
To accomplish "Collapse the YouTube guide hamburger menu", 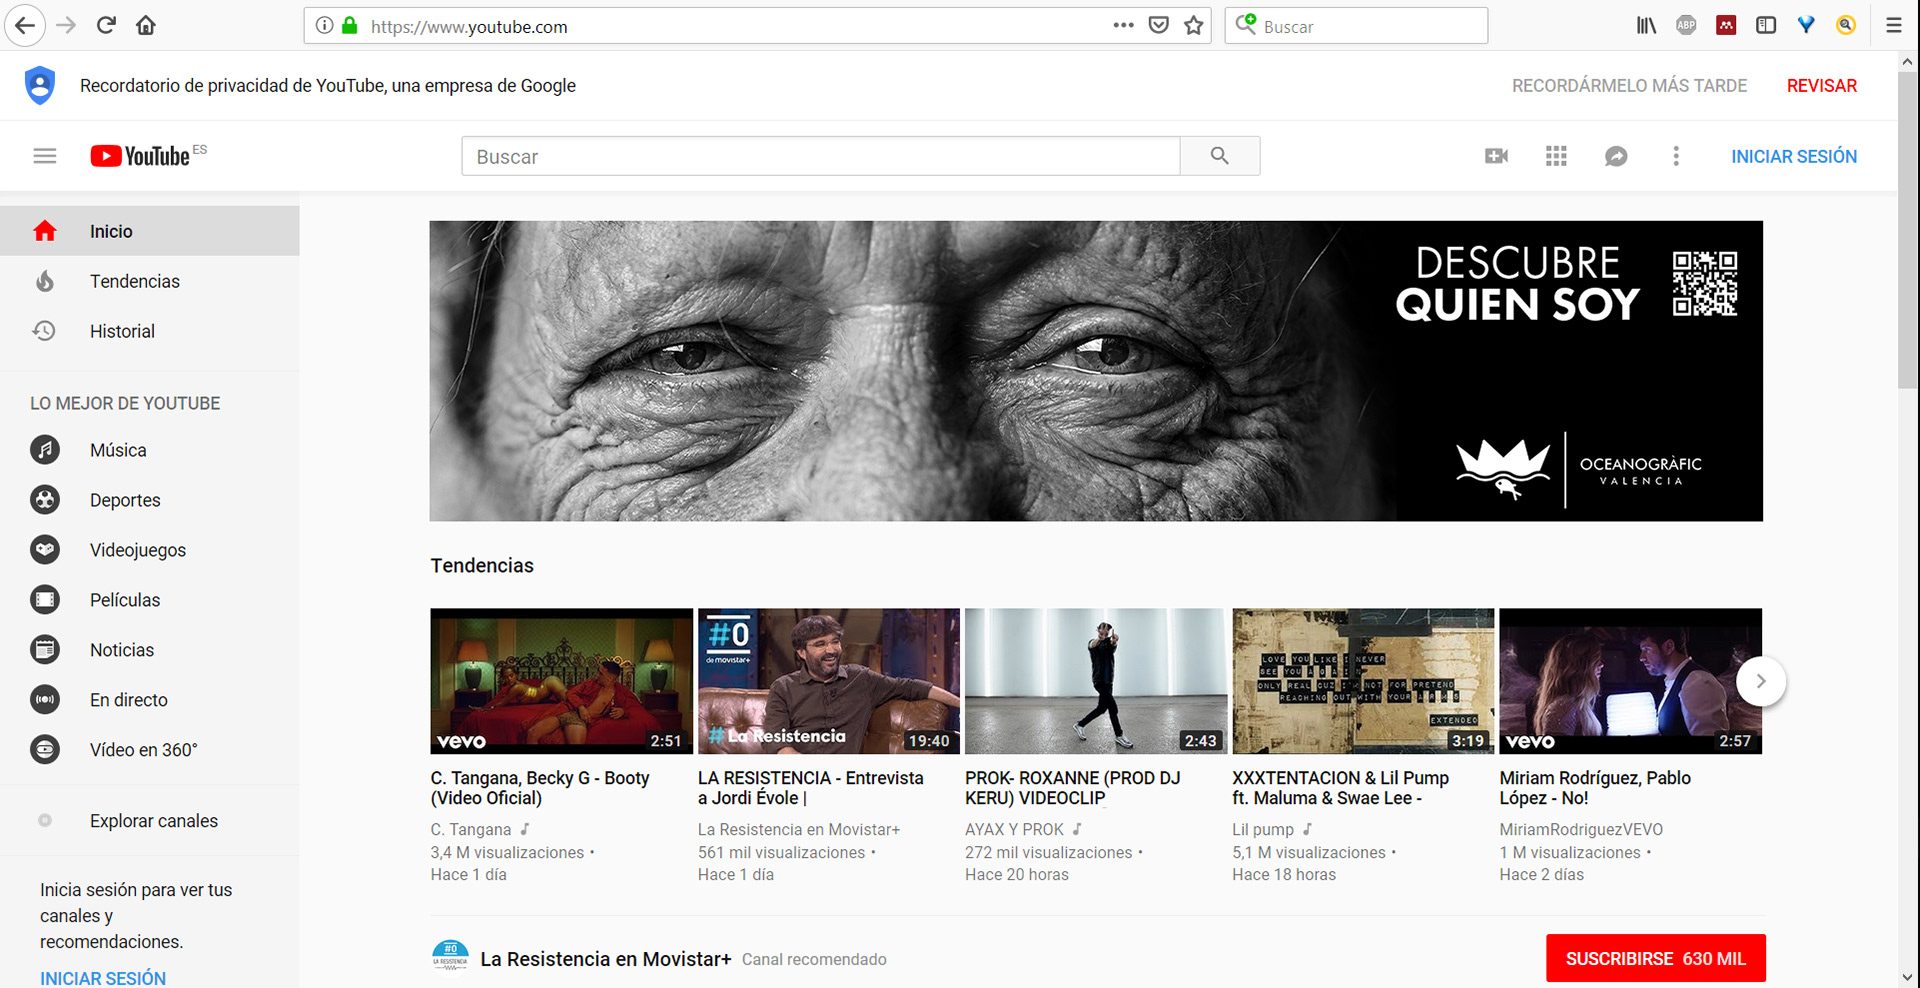I will click(45, 156).
